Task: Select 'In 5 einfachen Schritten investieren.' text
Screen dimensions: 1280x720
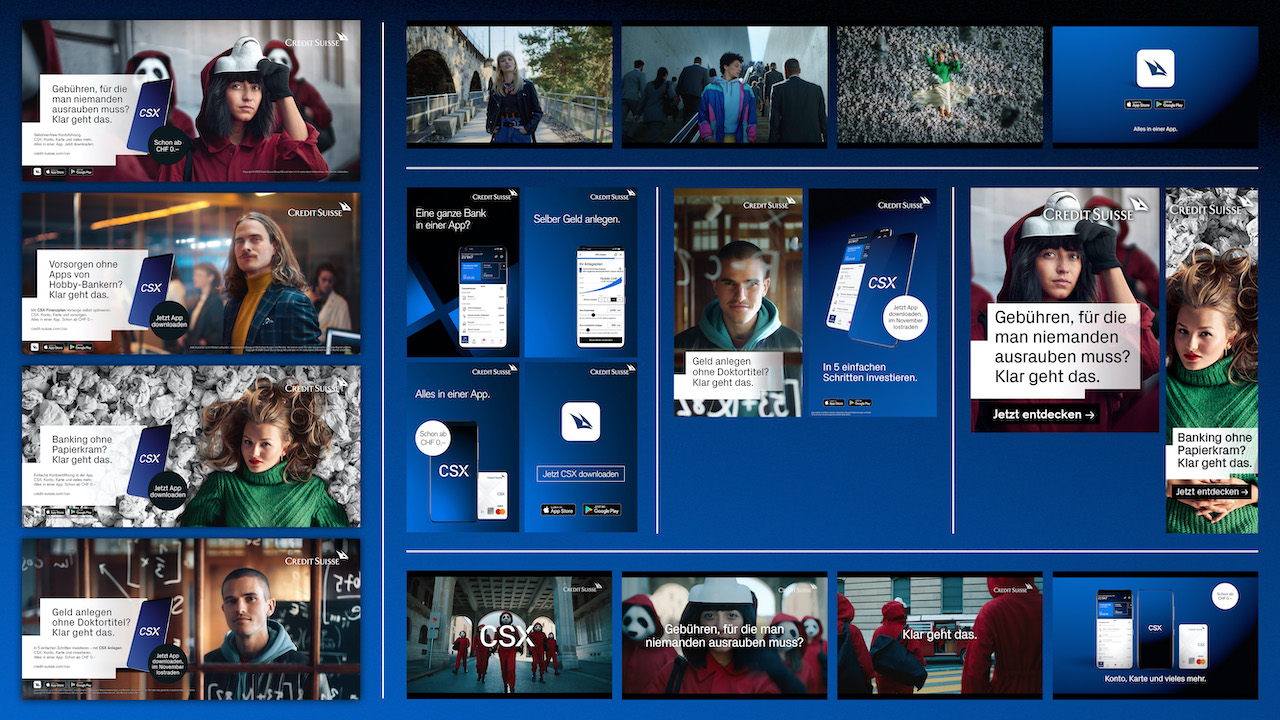Action: tap(870, 373)
